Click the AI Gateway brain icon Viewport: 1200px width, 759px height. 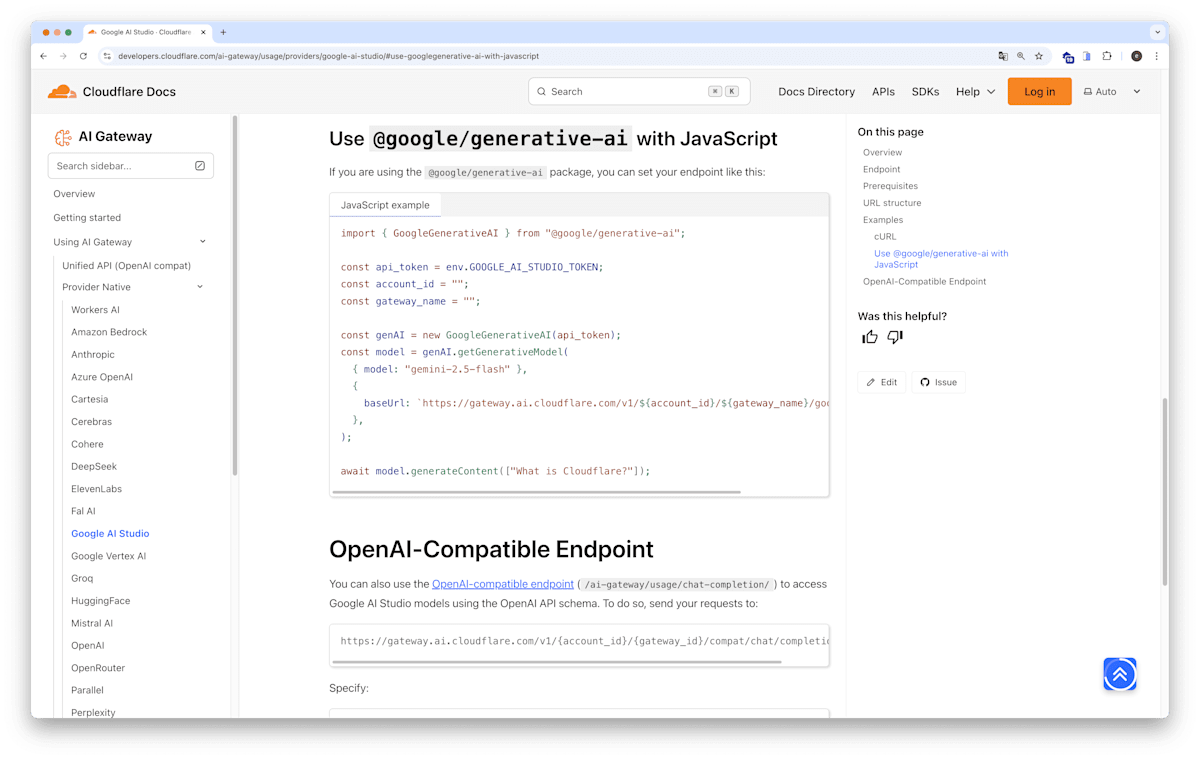(x=63, y=137)
